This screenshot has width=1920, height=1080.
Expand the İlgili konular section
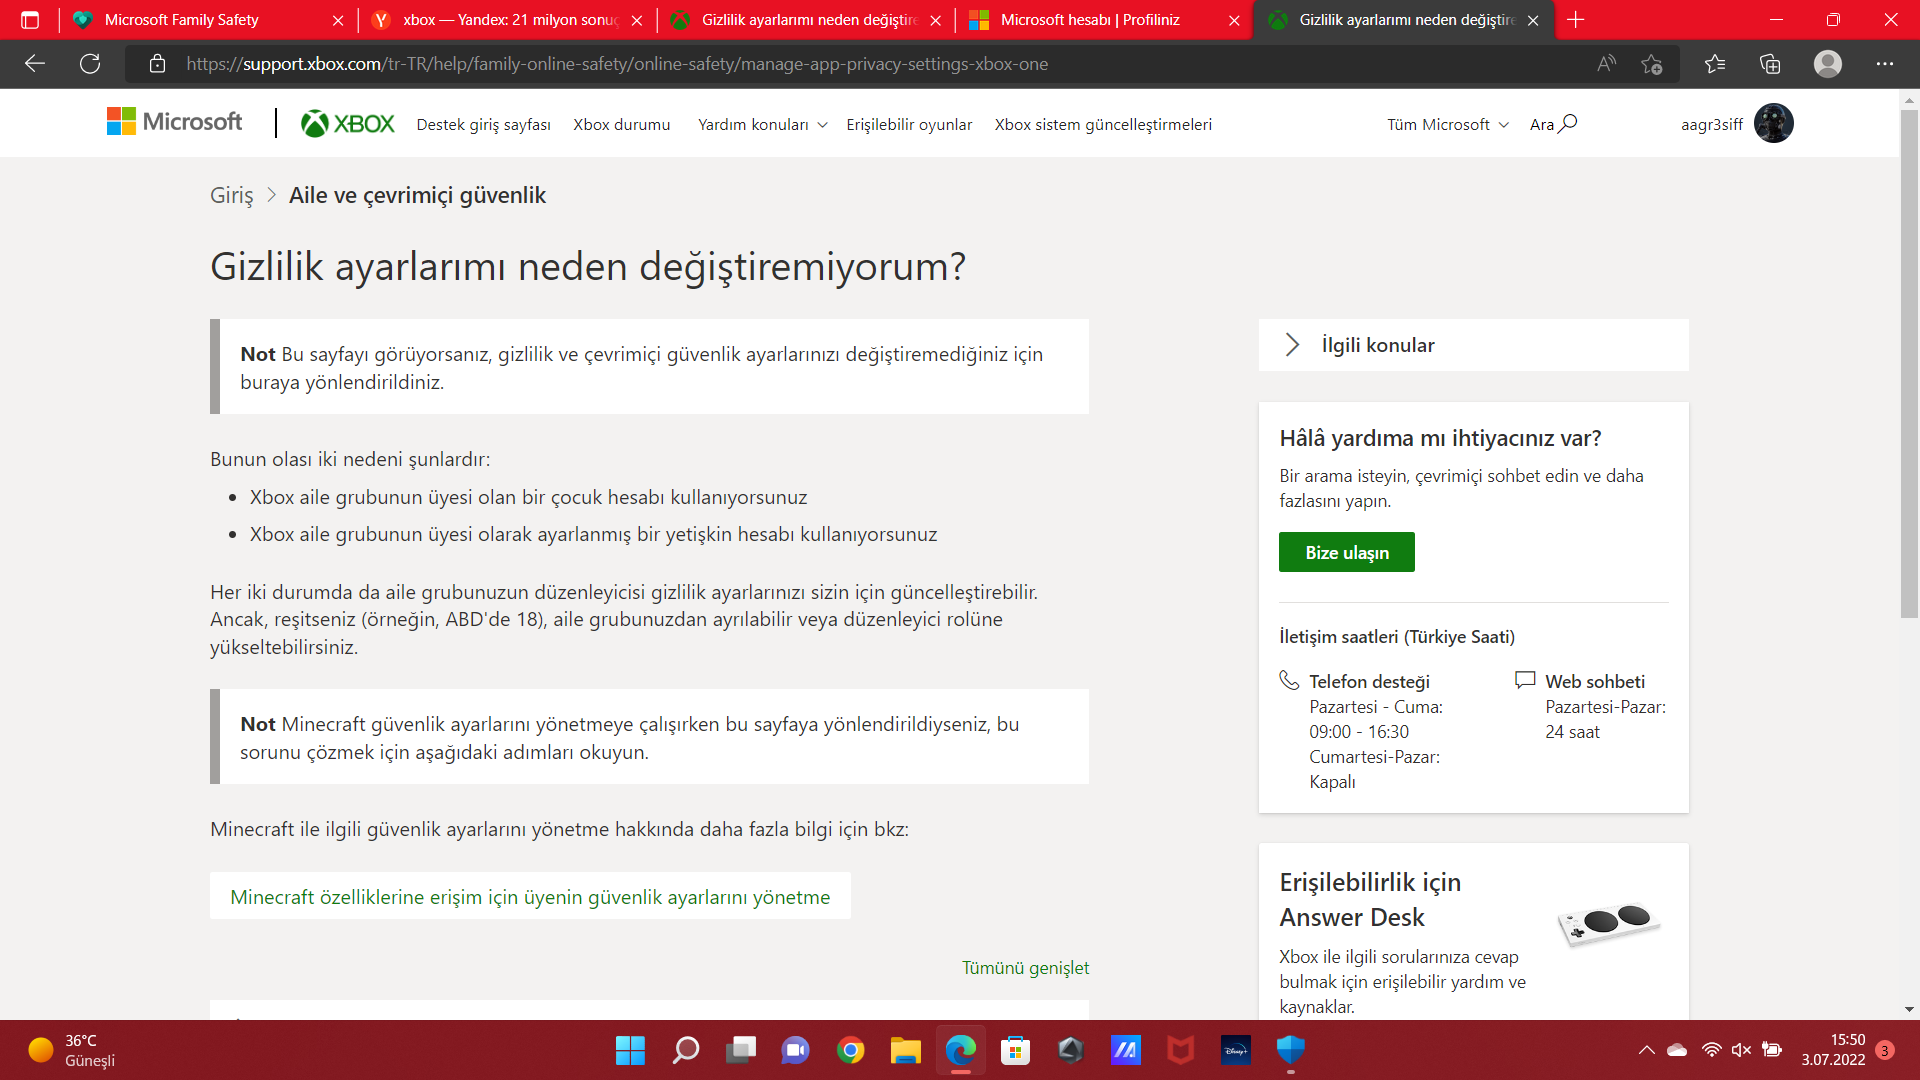click(x=1377, y=345)
